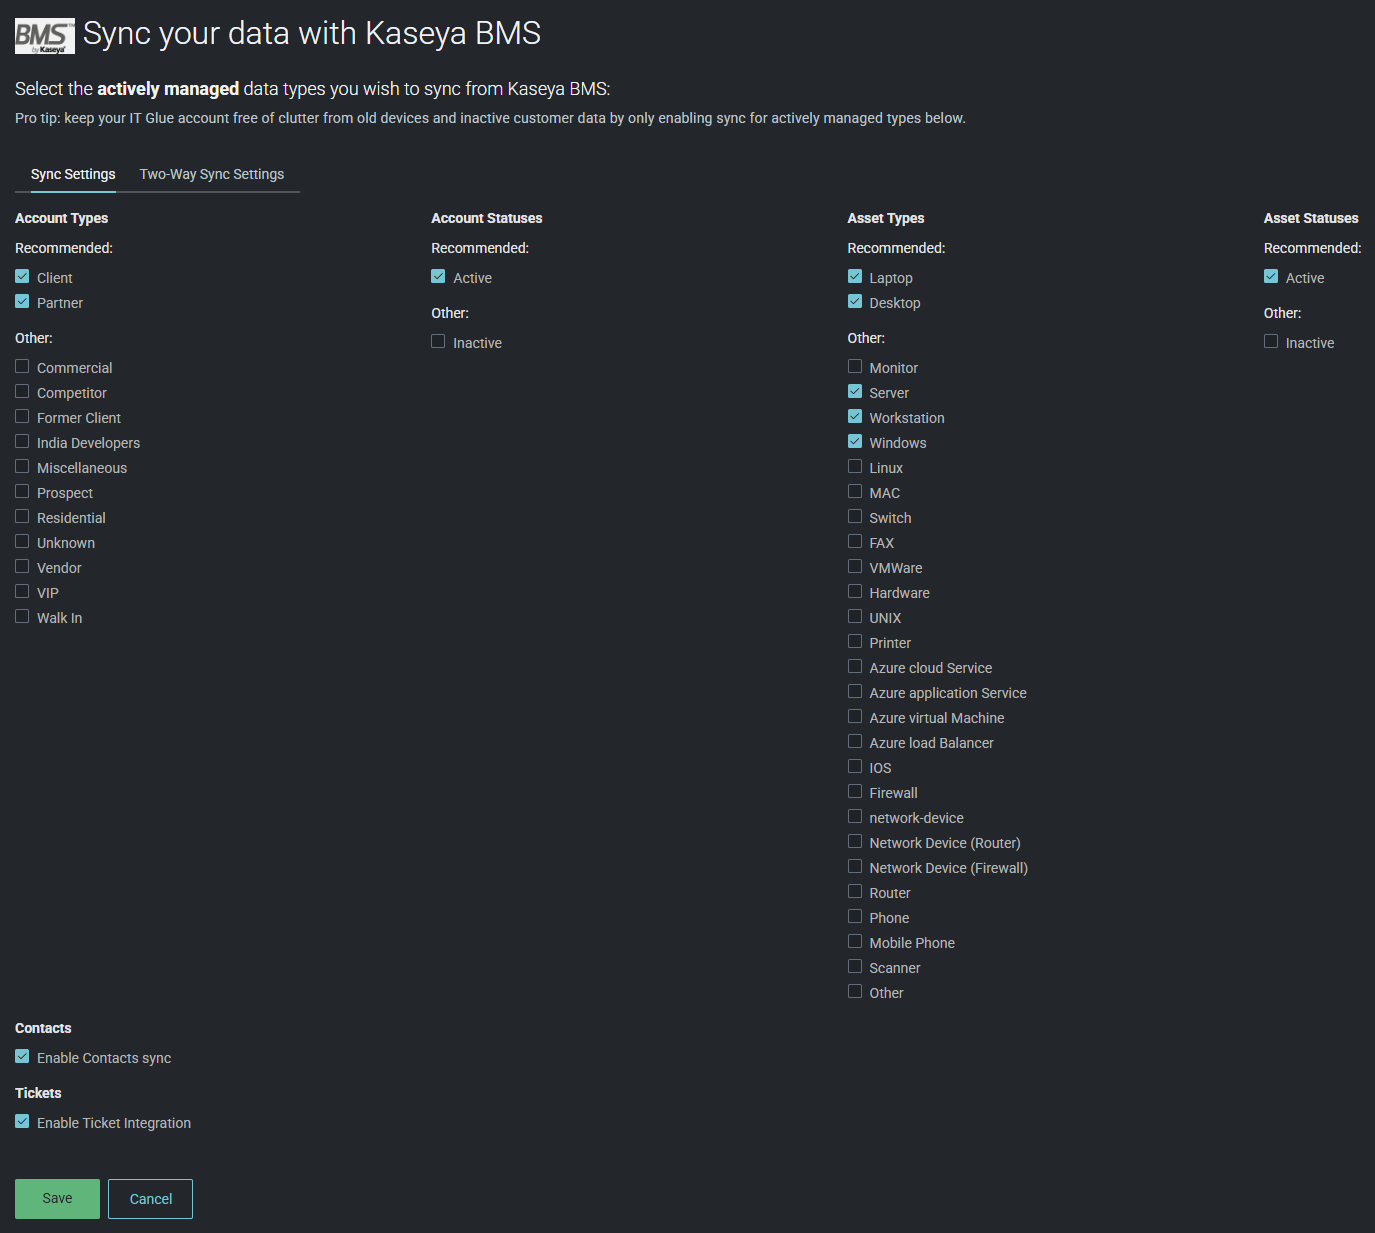Click the Save button
The image size is (1375, 1233).
tap(56, 1198)
